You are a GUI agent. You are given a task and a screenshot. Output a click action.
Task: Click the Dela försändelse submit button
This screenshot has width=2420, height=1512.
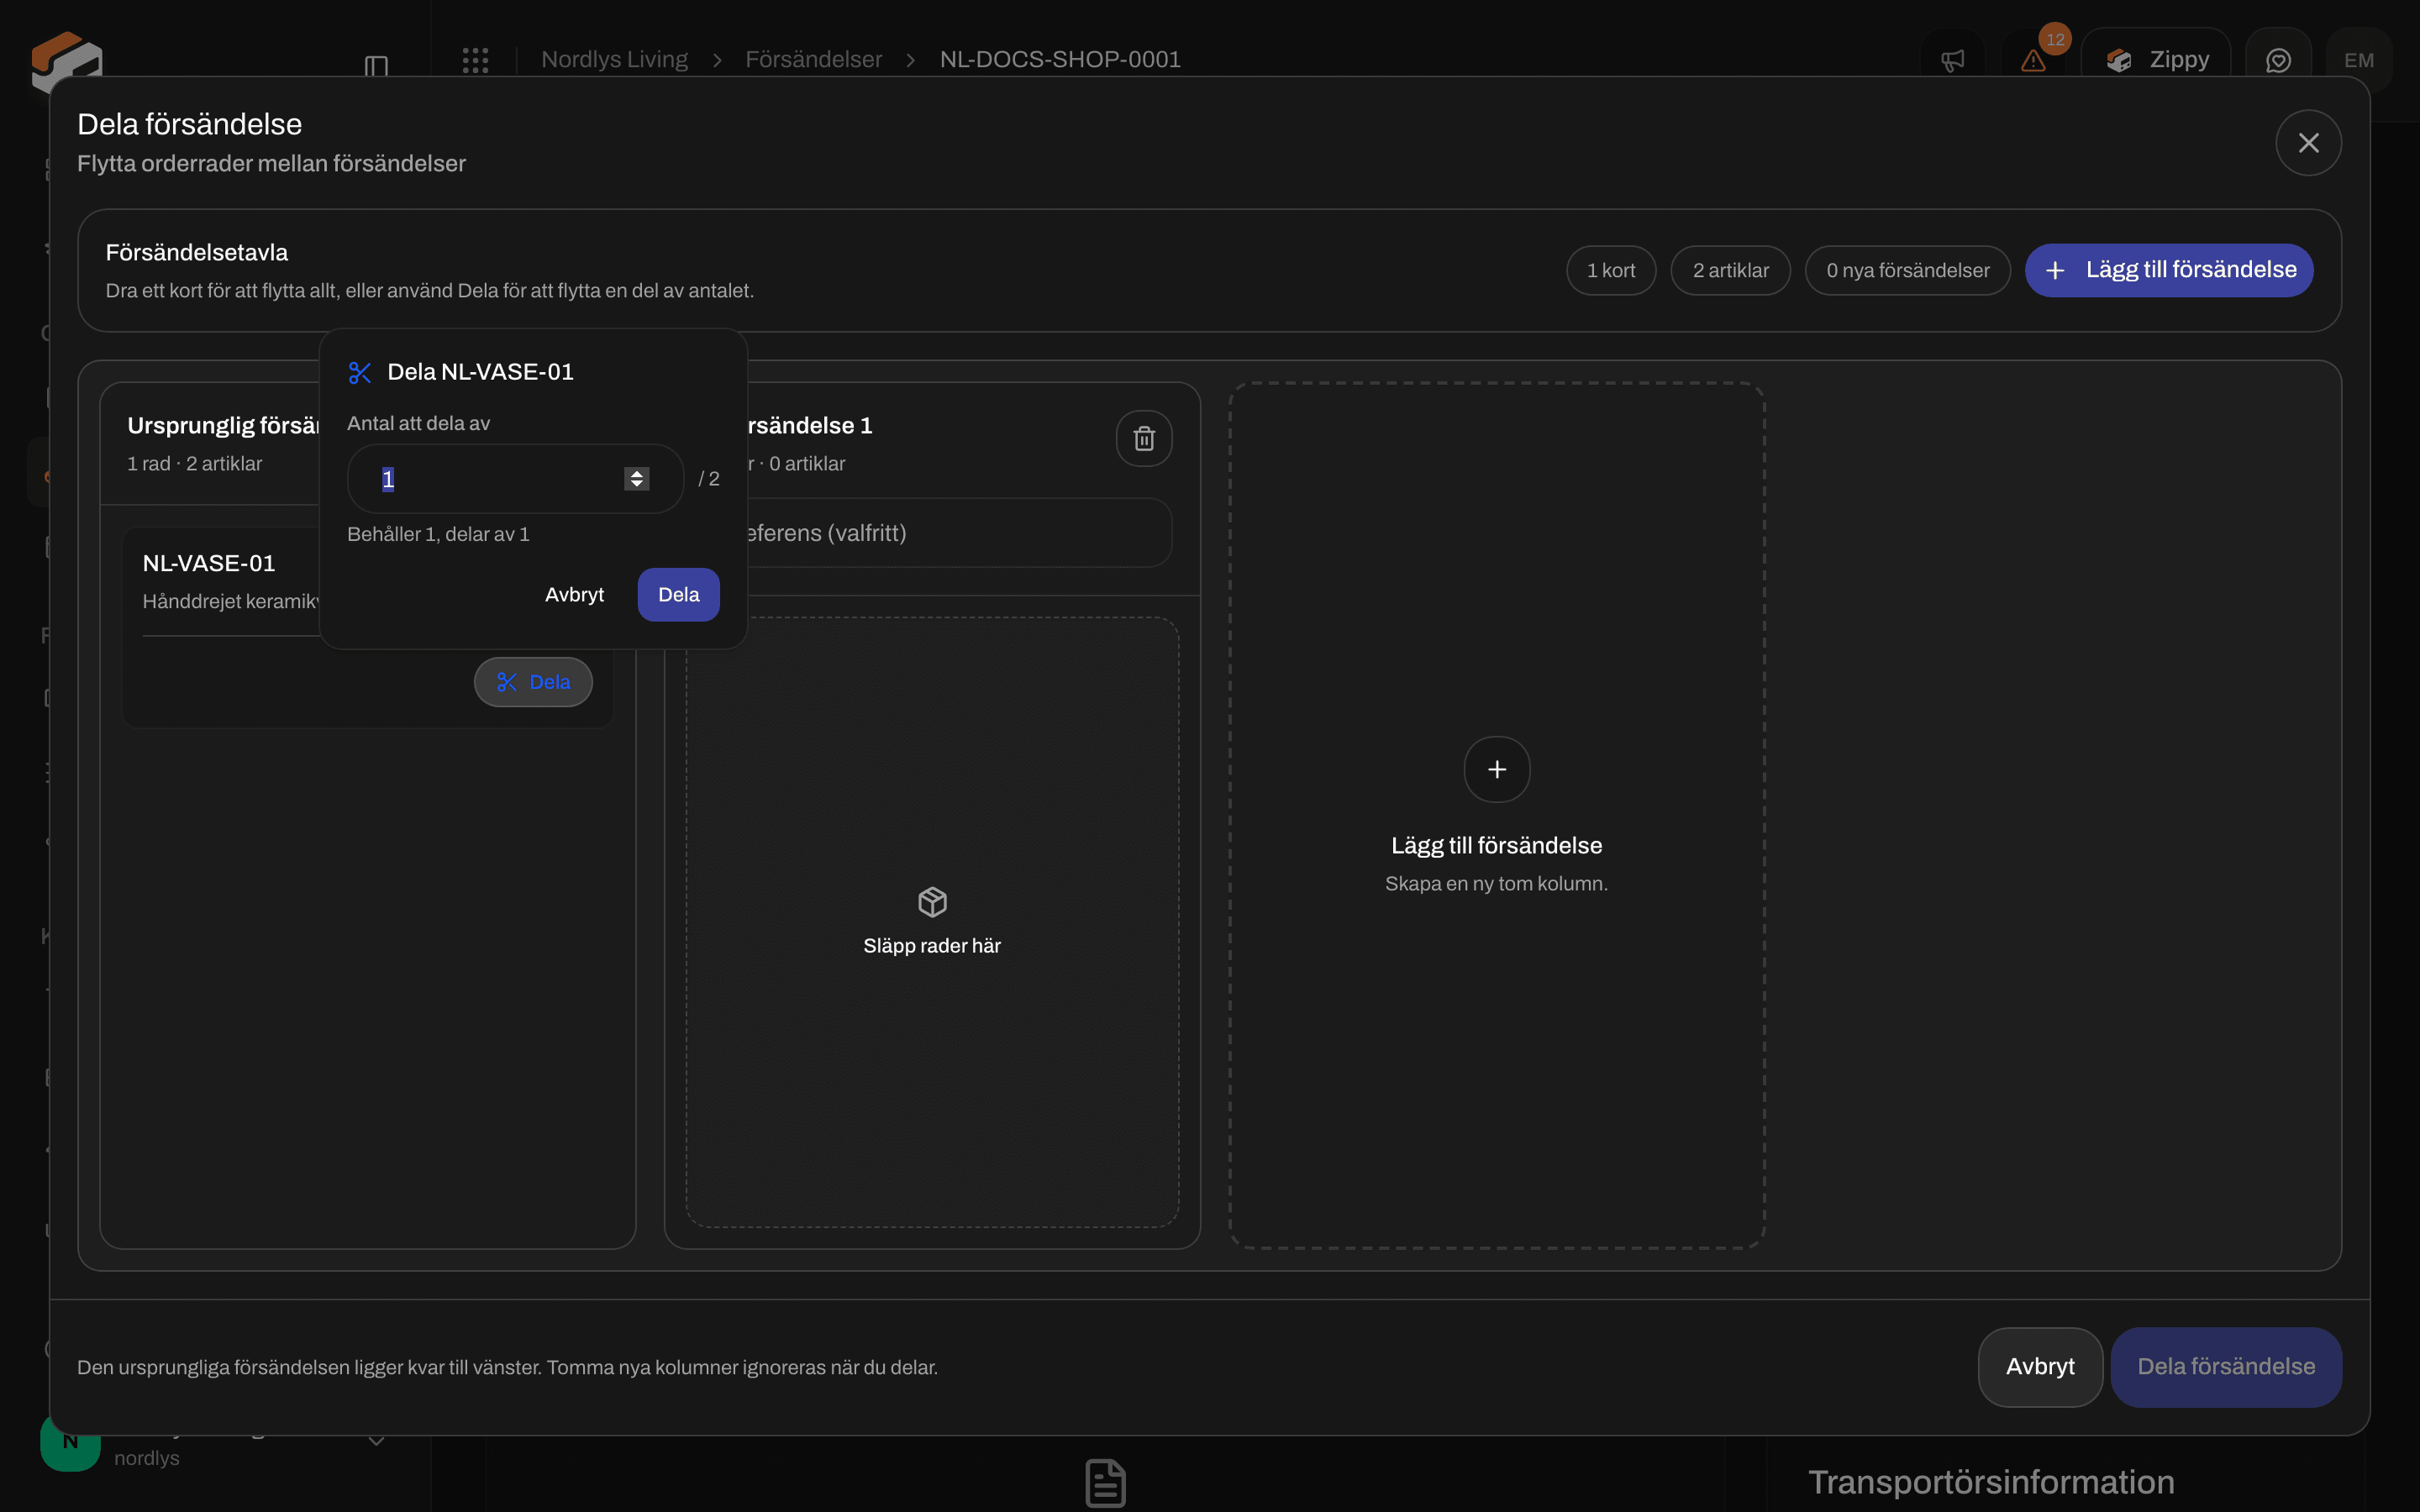coord(2226,1367)
